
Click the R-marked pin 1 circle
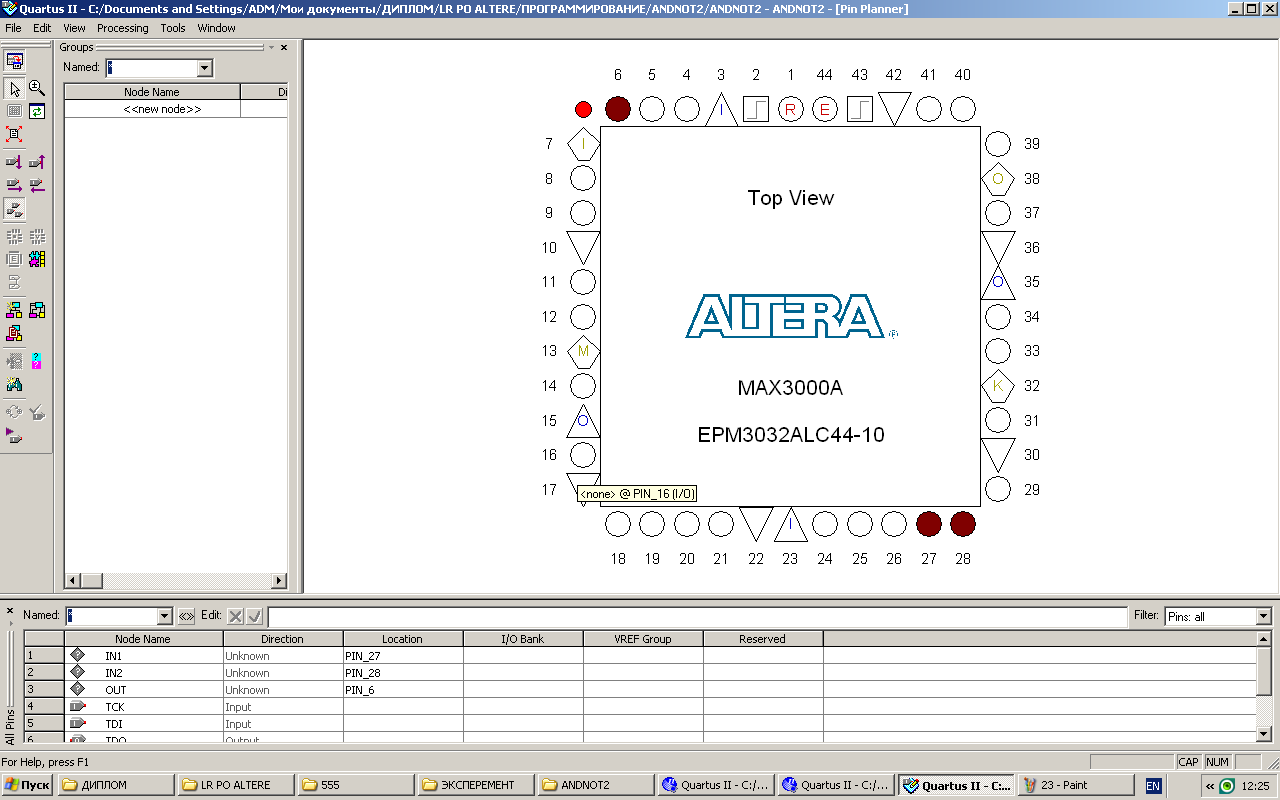(x=791, y=109)
